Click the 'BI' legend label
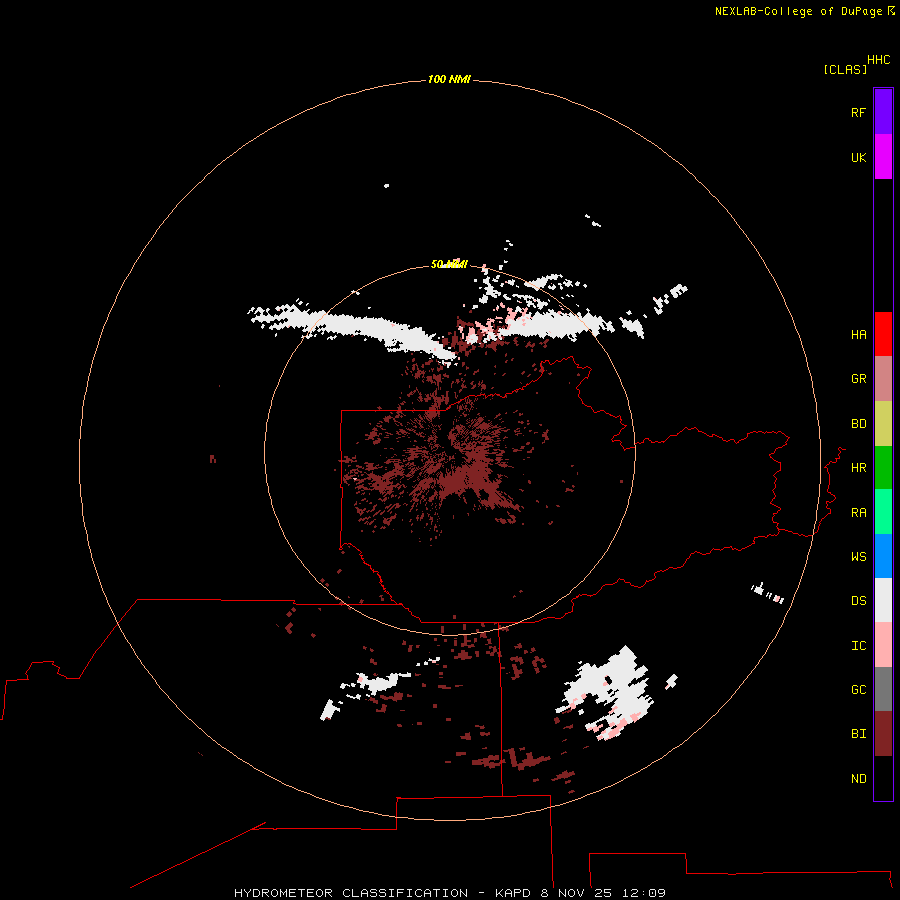This screenshot has height=900, width=900. tap(858, 734)
